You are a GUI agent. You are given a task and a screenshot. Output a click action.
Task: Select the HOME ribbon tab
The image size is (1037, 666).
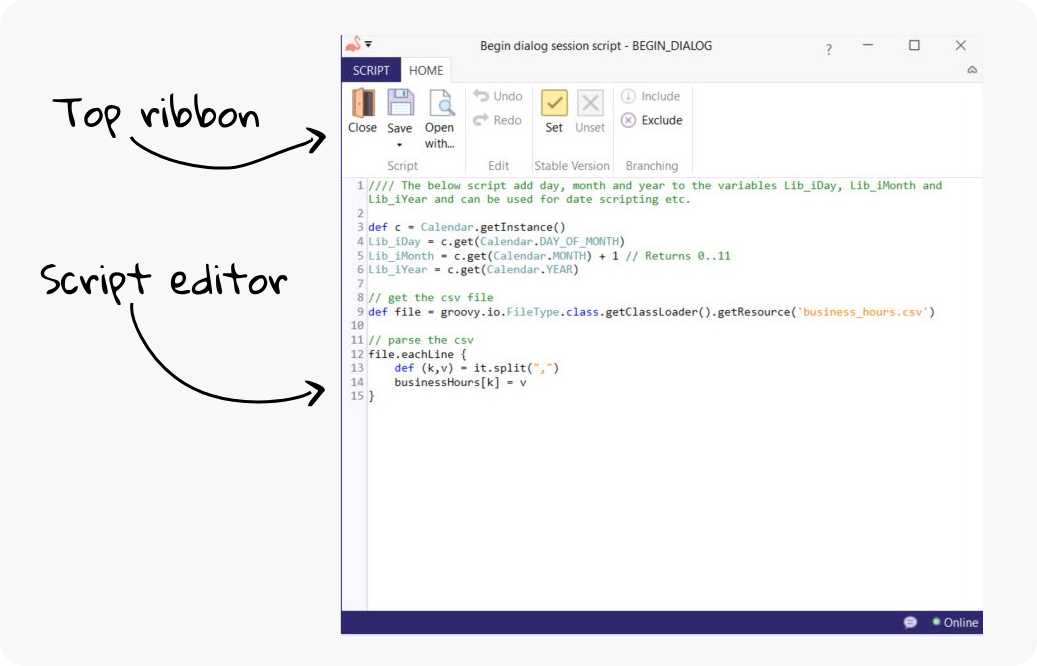coord(424,70)
